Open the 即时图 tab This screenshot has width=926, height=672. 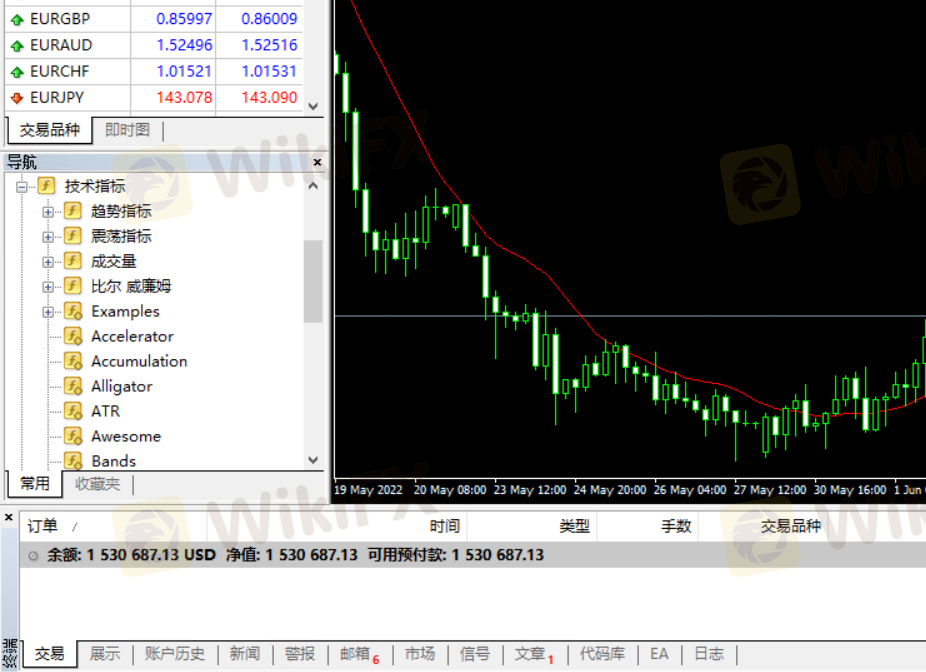pos(127,130)
